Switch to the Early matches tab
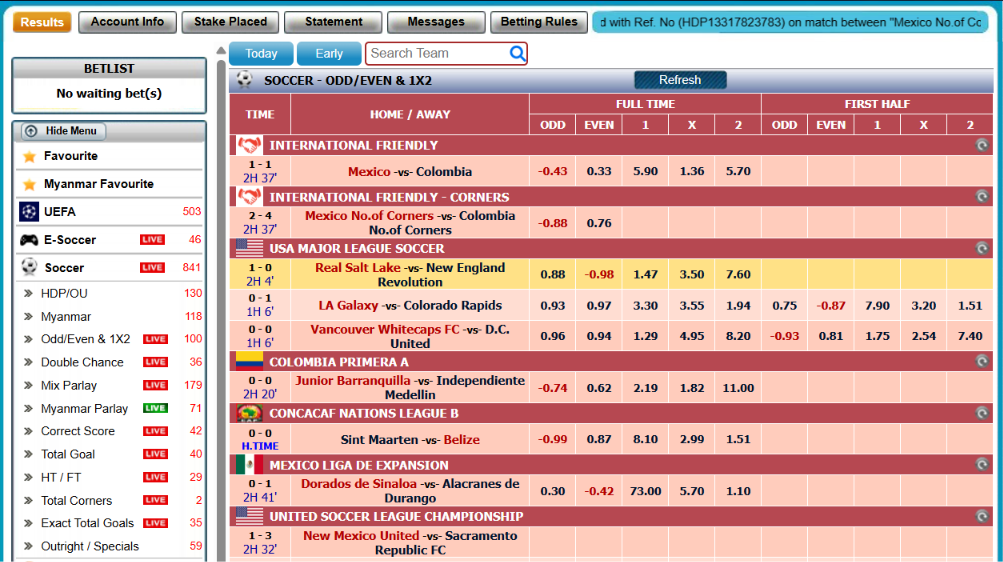1003x562 pixels. pyautogui.click(x=329, y=54)
